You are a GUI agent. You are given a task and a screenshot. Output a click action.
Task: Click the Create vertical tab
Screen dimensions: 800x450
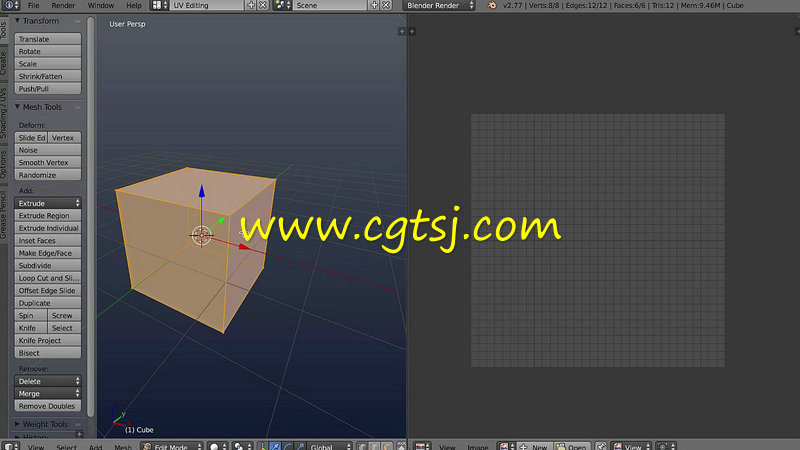[4, 63]
